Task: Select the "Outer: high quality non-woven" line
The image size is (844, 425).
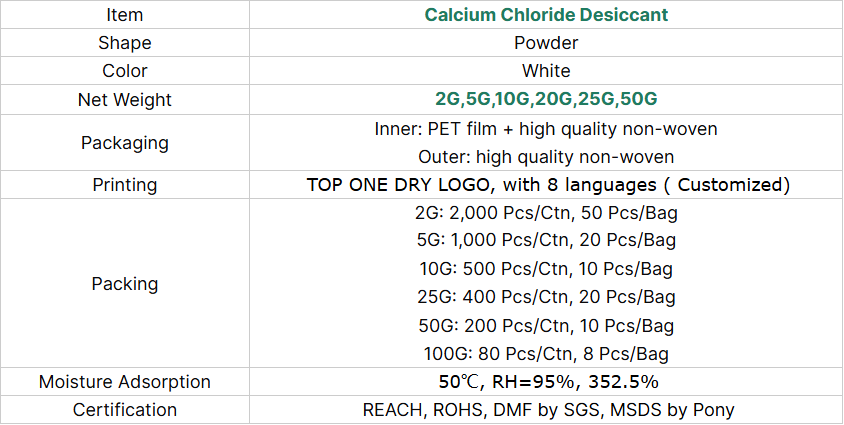Action: coord(546,157)
